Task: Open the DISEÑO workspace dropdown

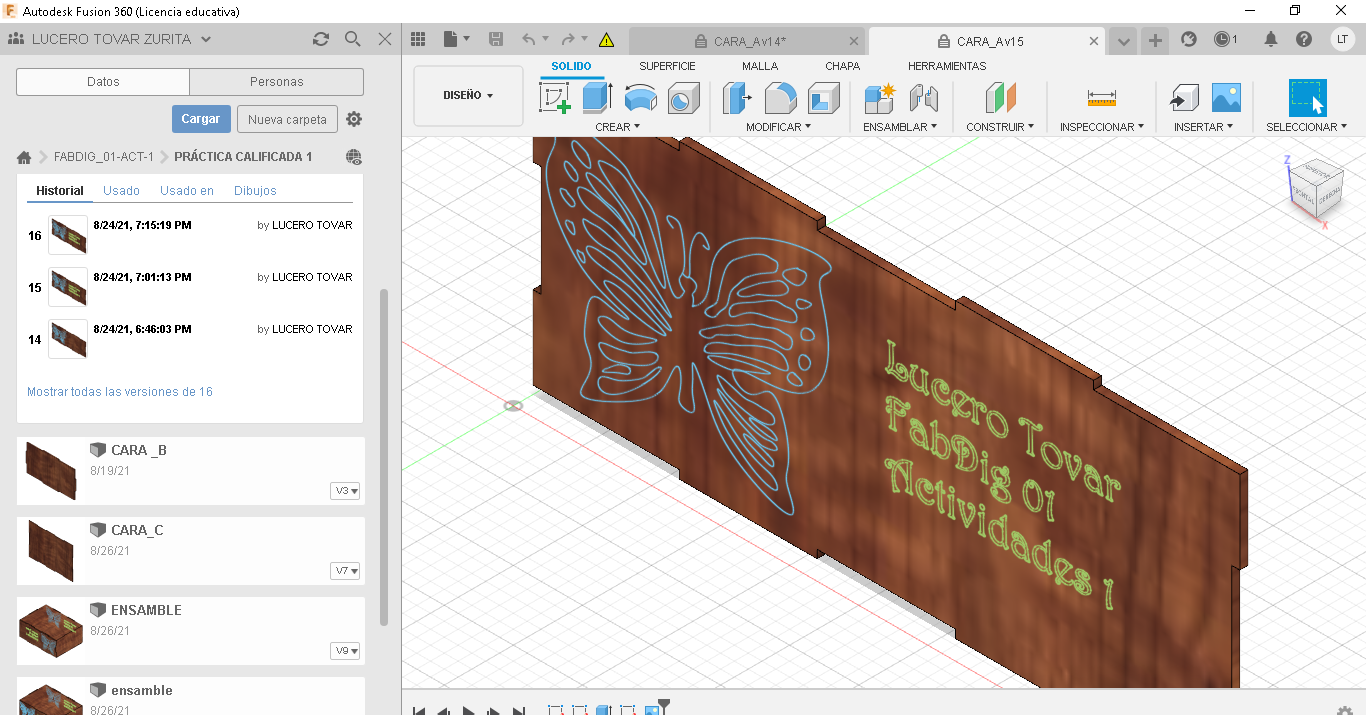Action: click(468, 95)
